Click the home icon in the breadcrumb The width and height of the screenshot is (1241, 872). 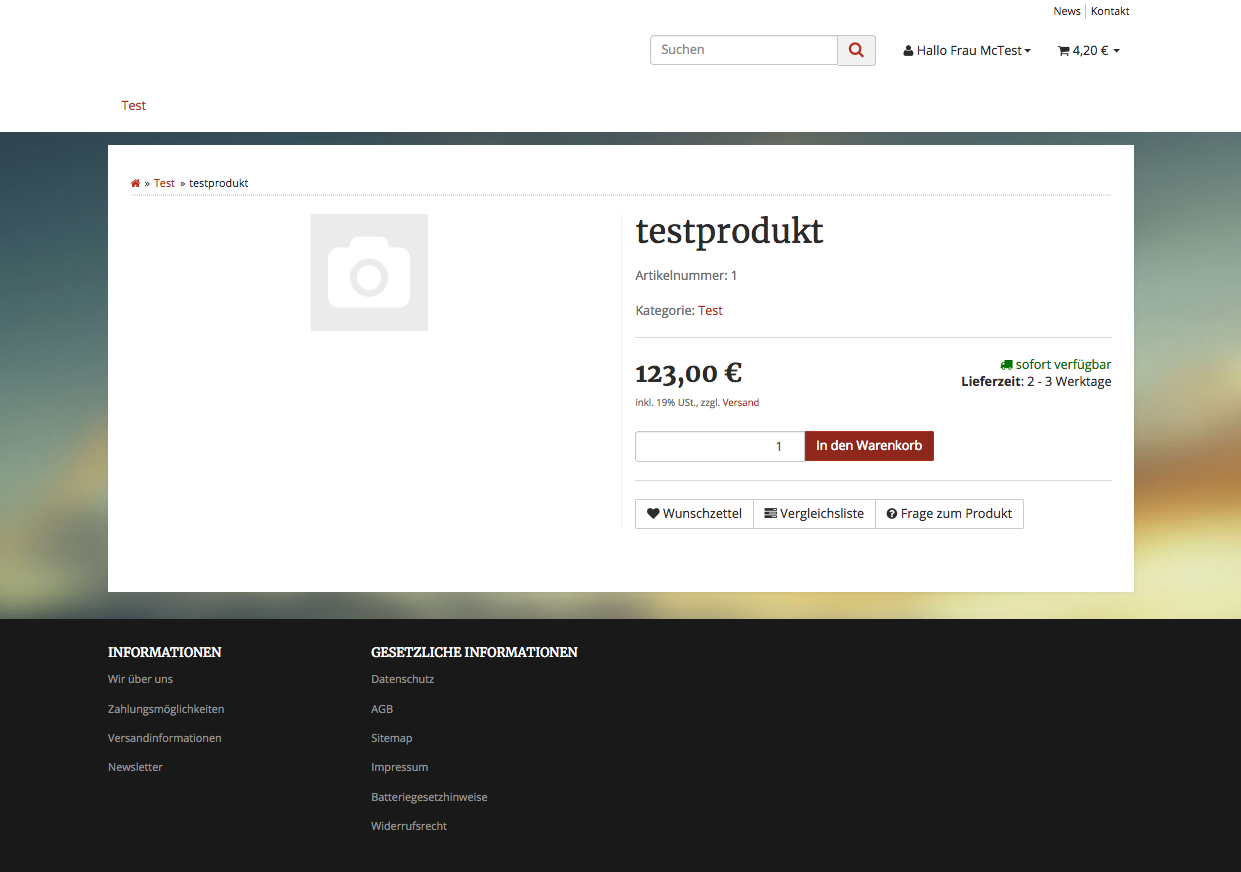[135, 182]
